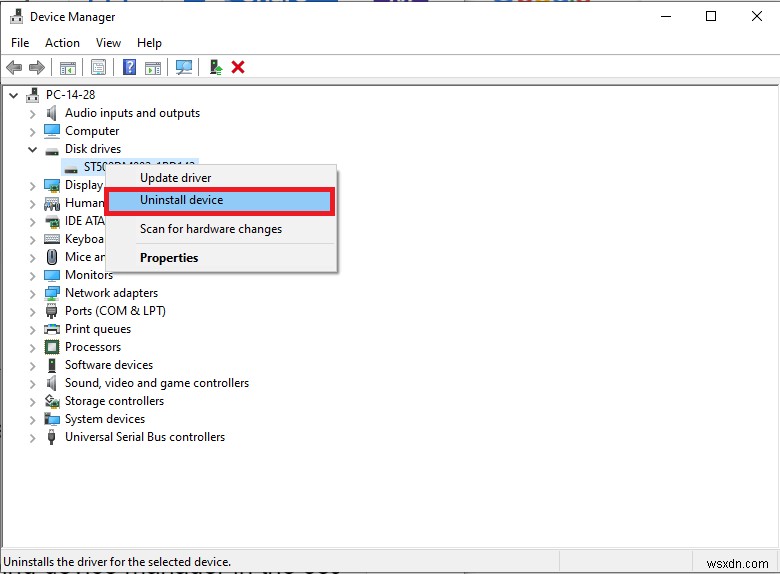This screenshot has width=780, height=574.
Task: Toggle the Show/Hide Action Pane icon
Action: 153,67
